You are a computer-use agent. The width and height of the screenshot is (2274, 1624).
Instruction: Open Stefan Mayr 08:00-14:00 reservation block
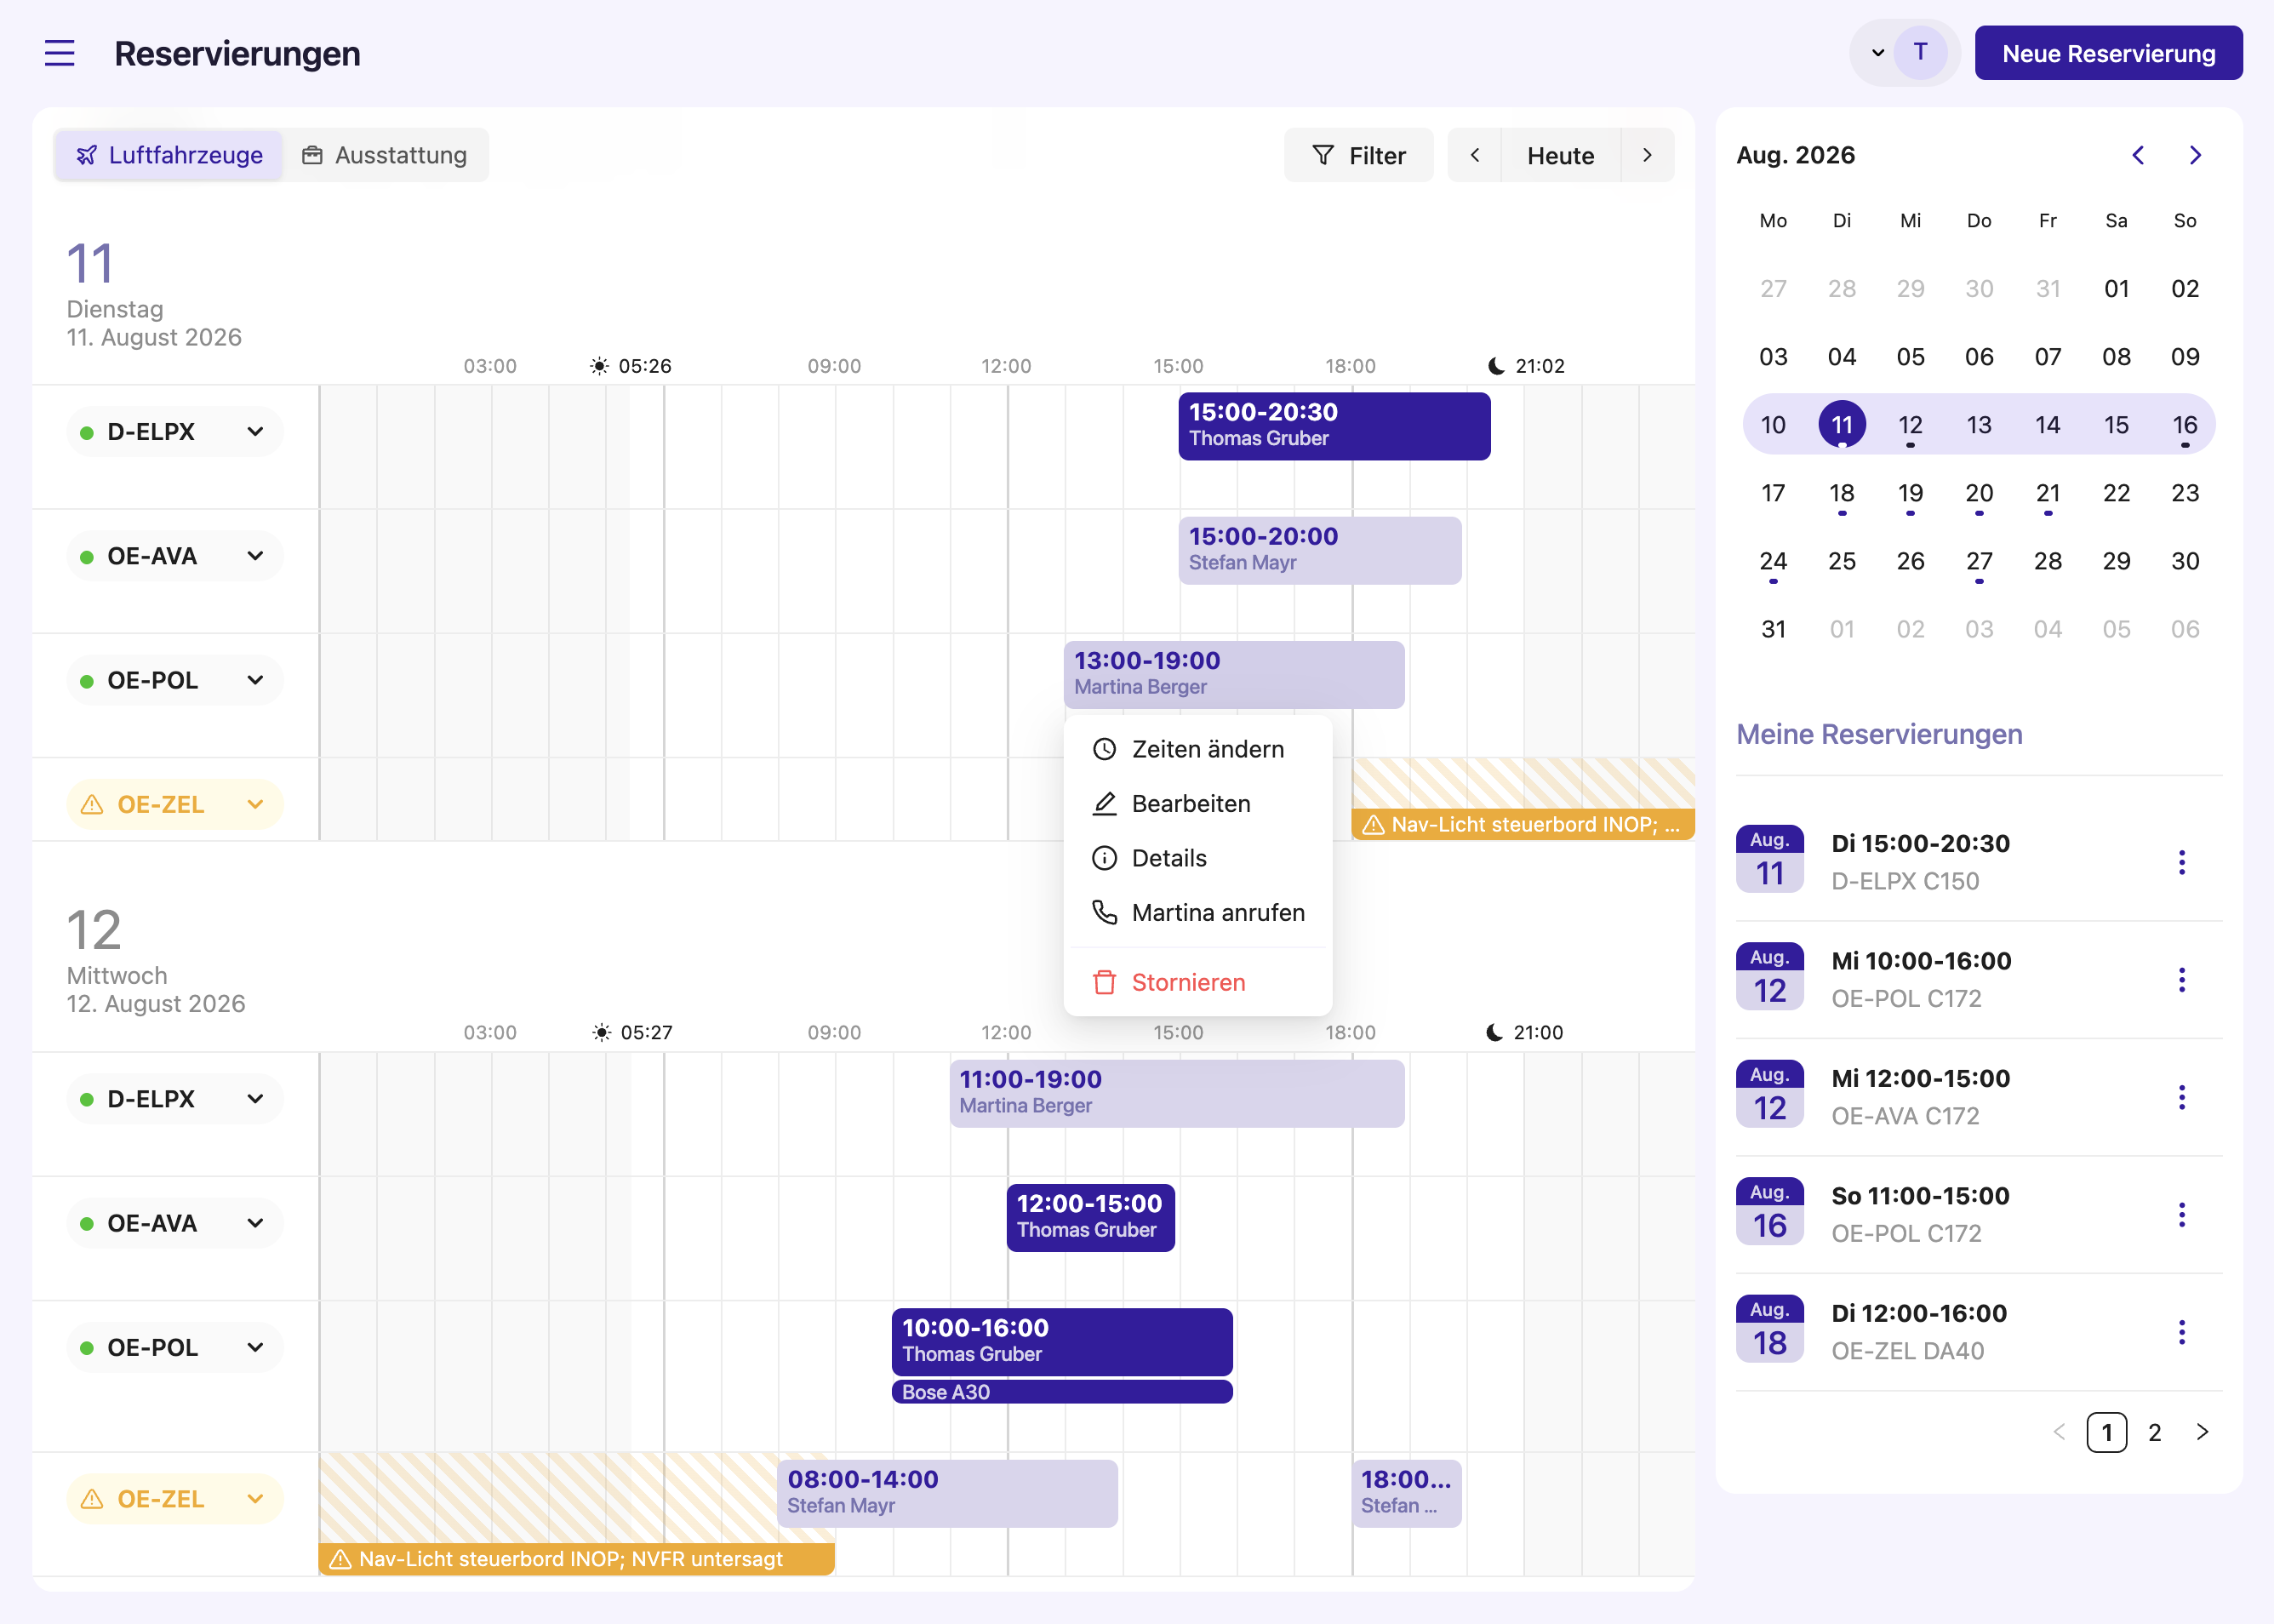click(947, 1493)
